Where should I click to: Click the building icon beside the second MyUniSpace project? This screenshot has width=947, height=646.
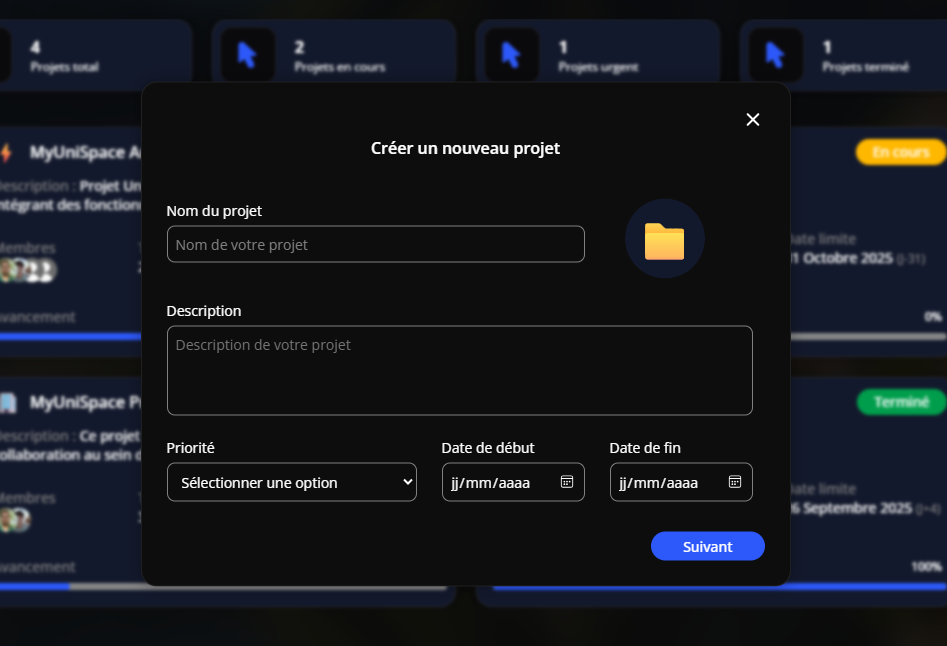[x=8, y=403]
